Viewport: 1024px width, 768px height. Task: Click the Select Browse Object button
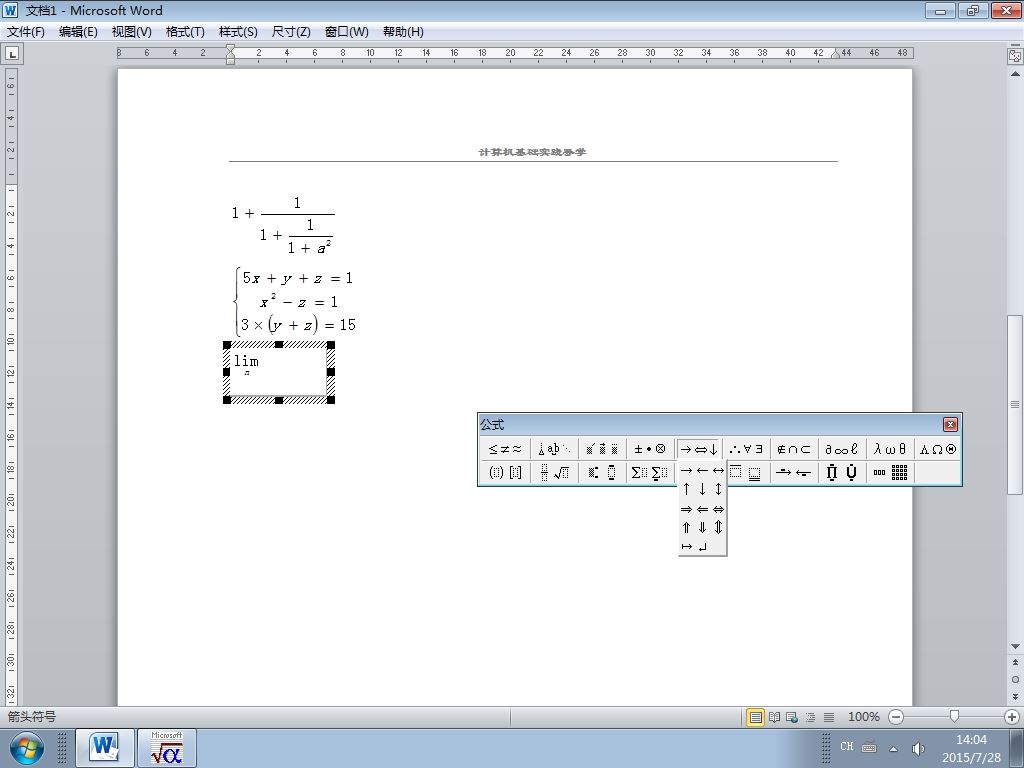click(1015, 679)
